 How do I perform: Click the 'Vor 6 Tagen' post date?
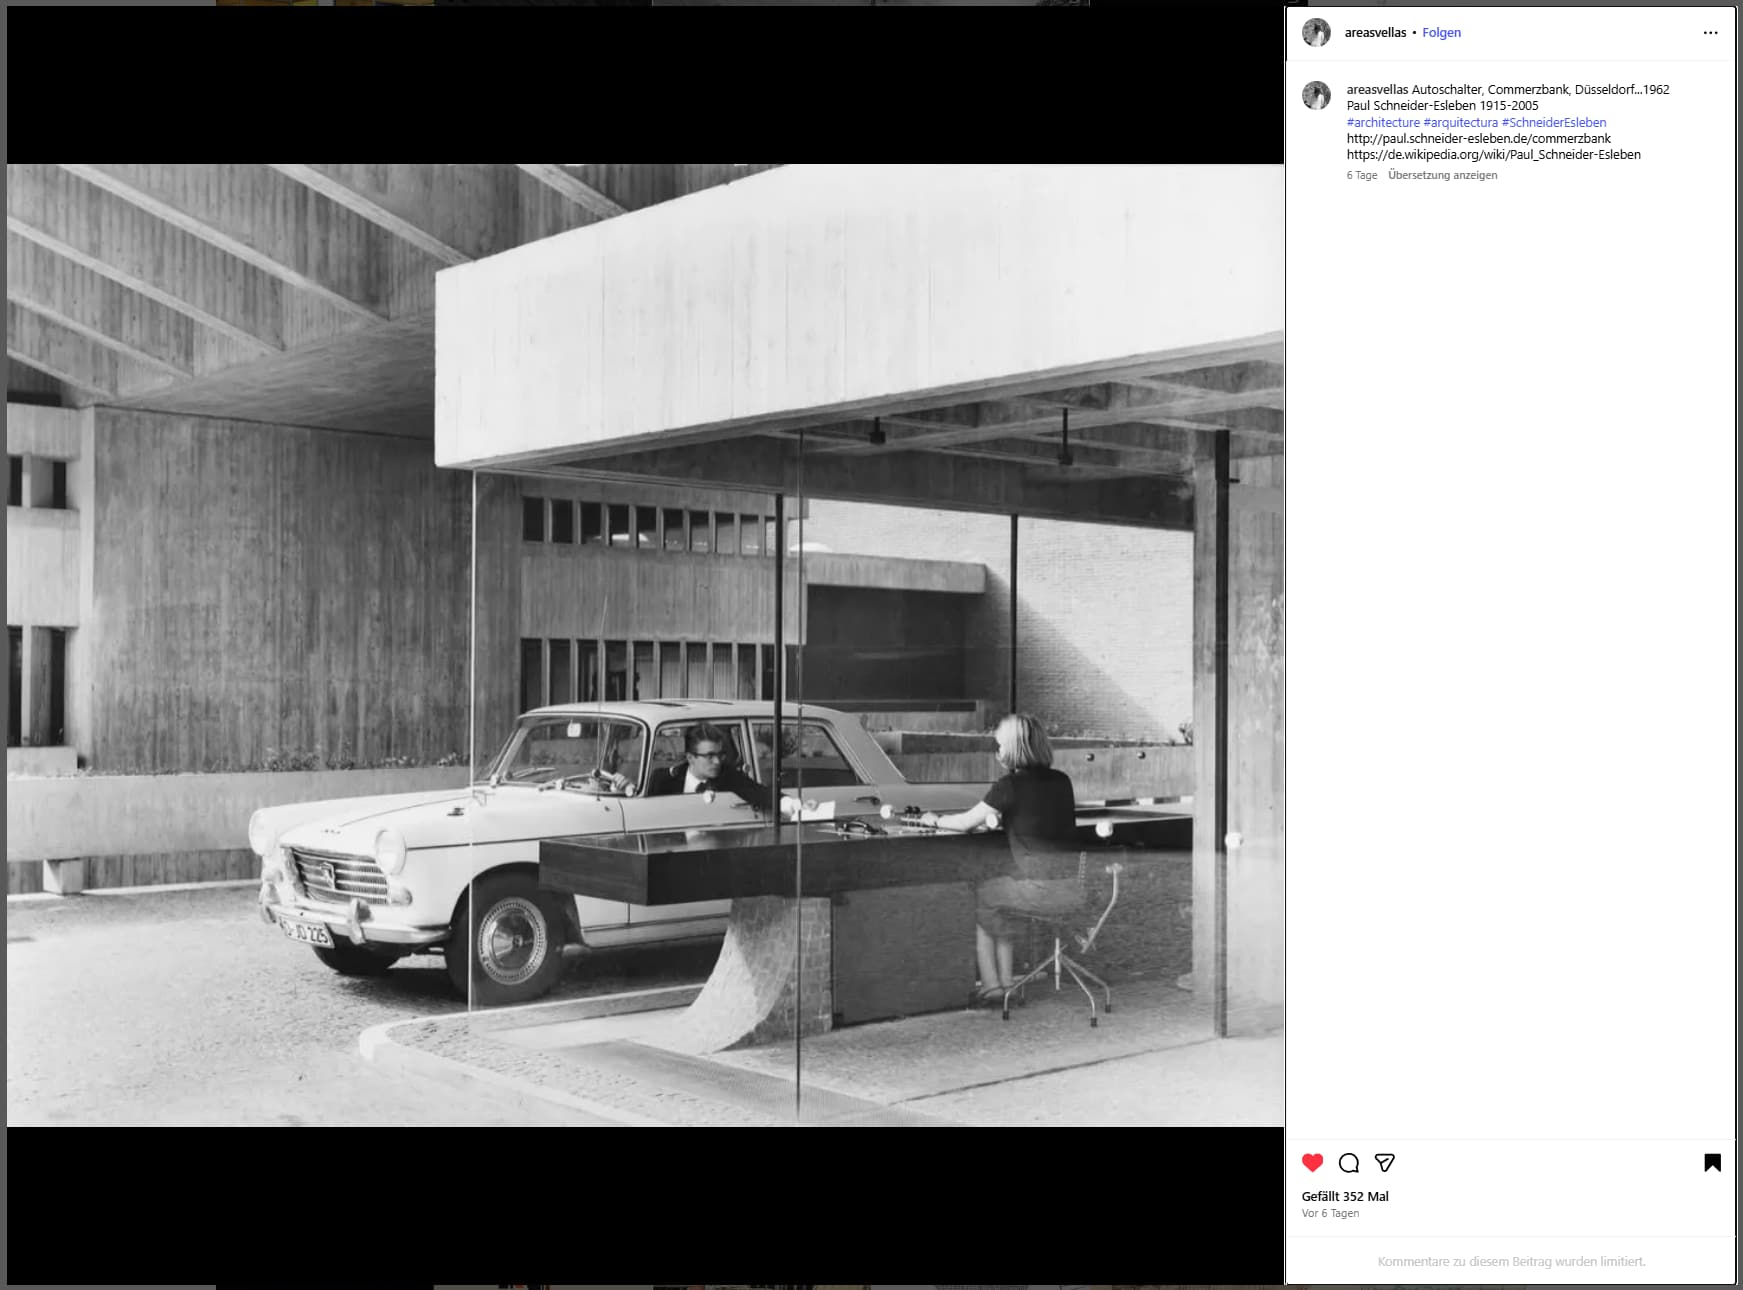pyautogui.click(x=1330, y=1213)
